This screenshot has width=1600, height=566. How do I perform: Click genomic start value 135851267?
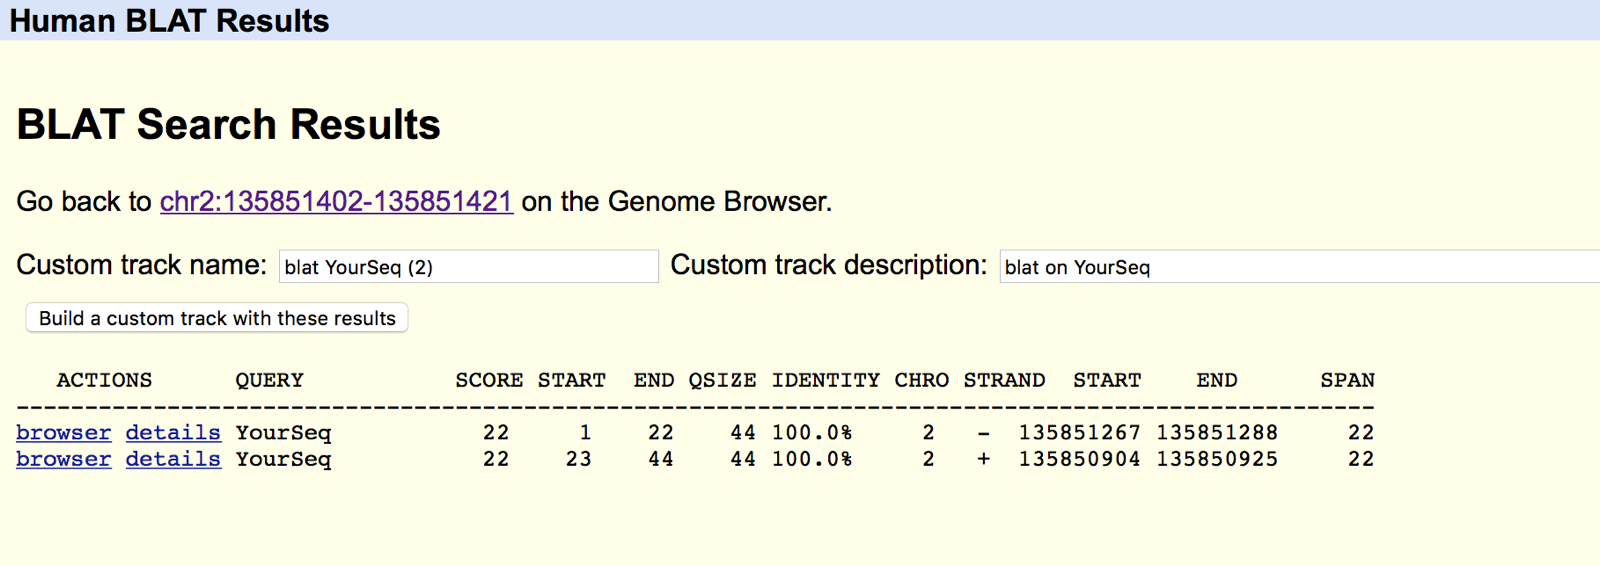[x=1079, y=433]
